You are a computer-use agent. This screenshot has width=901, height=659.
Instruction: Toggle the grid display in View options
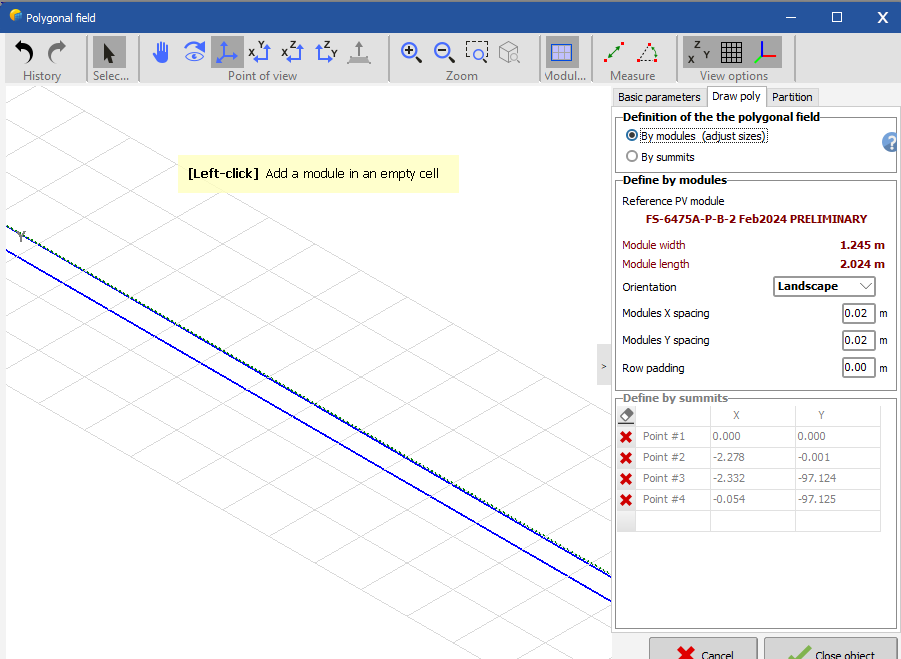pyautogui.click(x=731, y=52)
